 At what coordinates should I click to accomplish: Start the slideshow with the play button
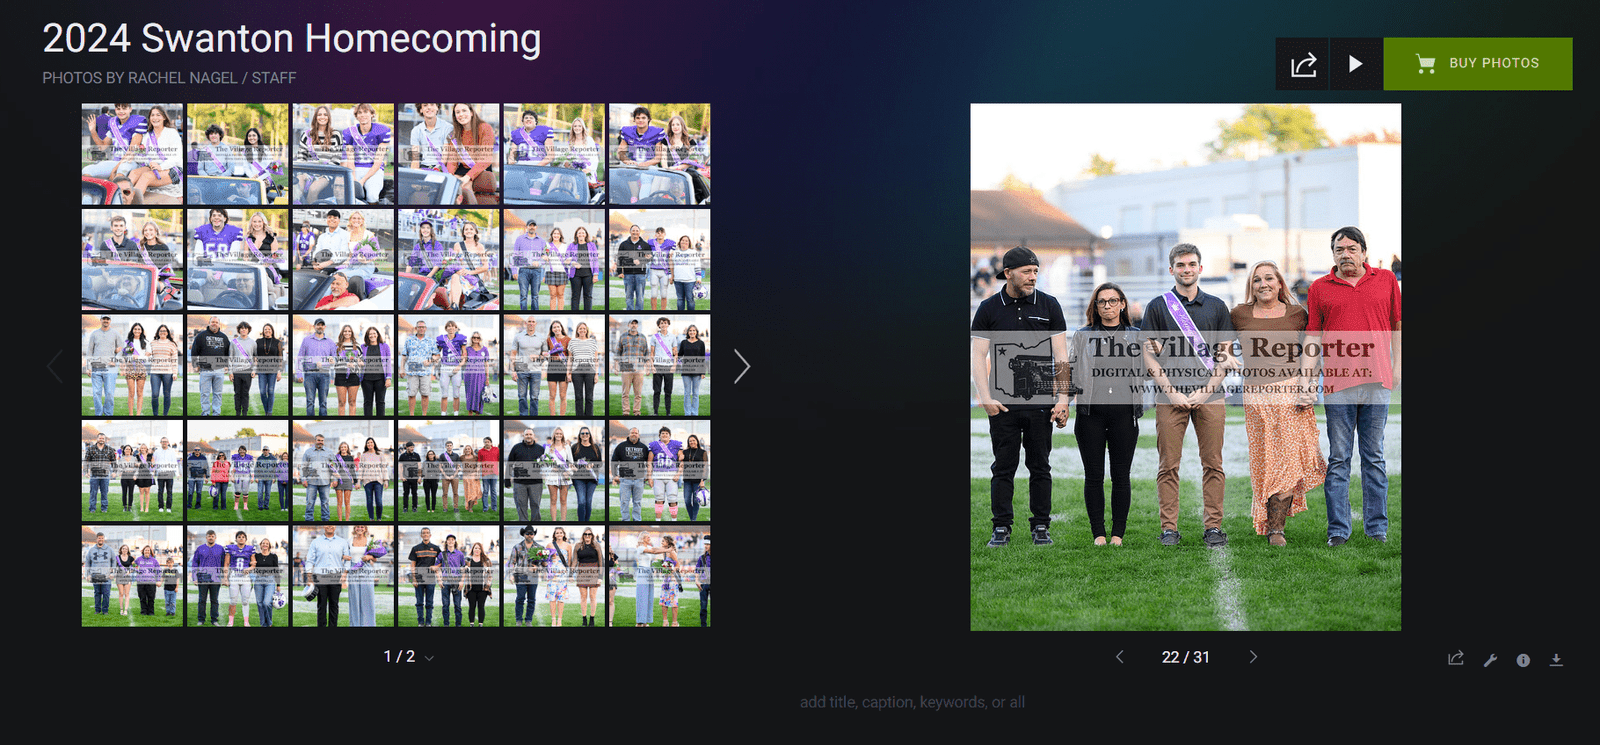[1355, 64]
